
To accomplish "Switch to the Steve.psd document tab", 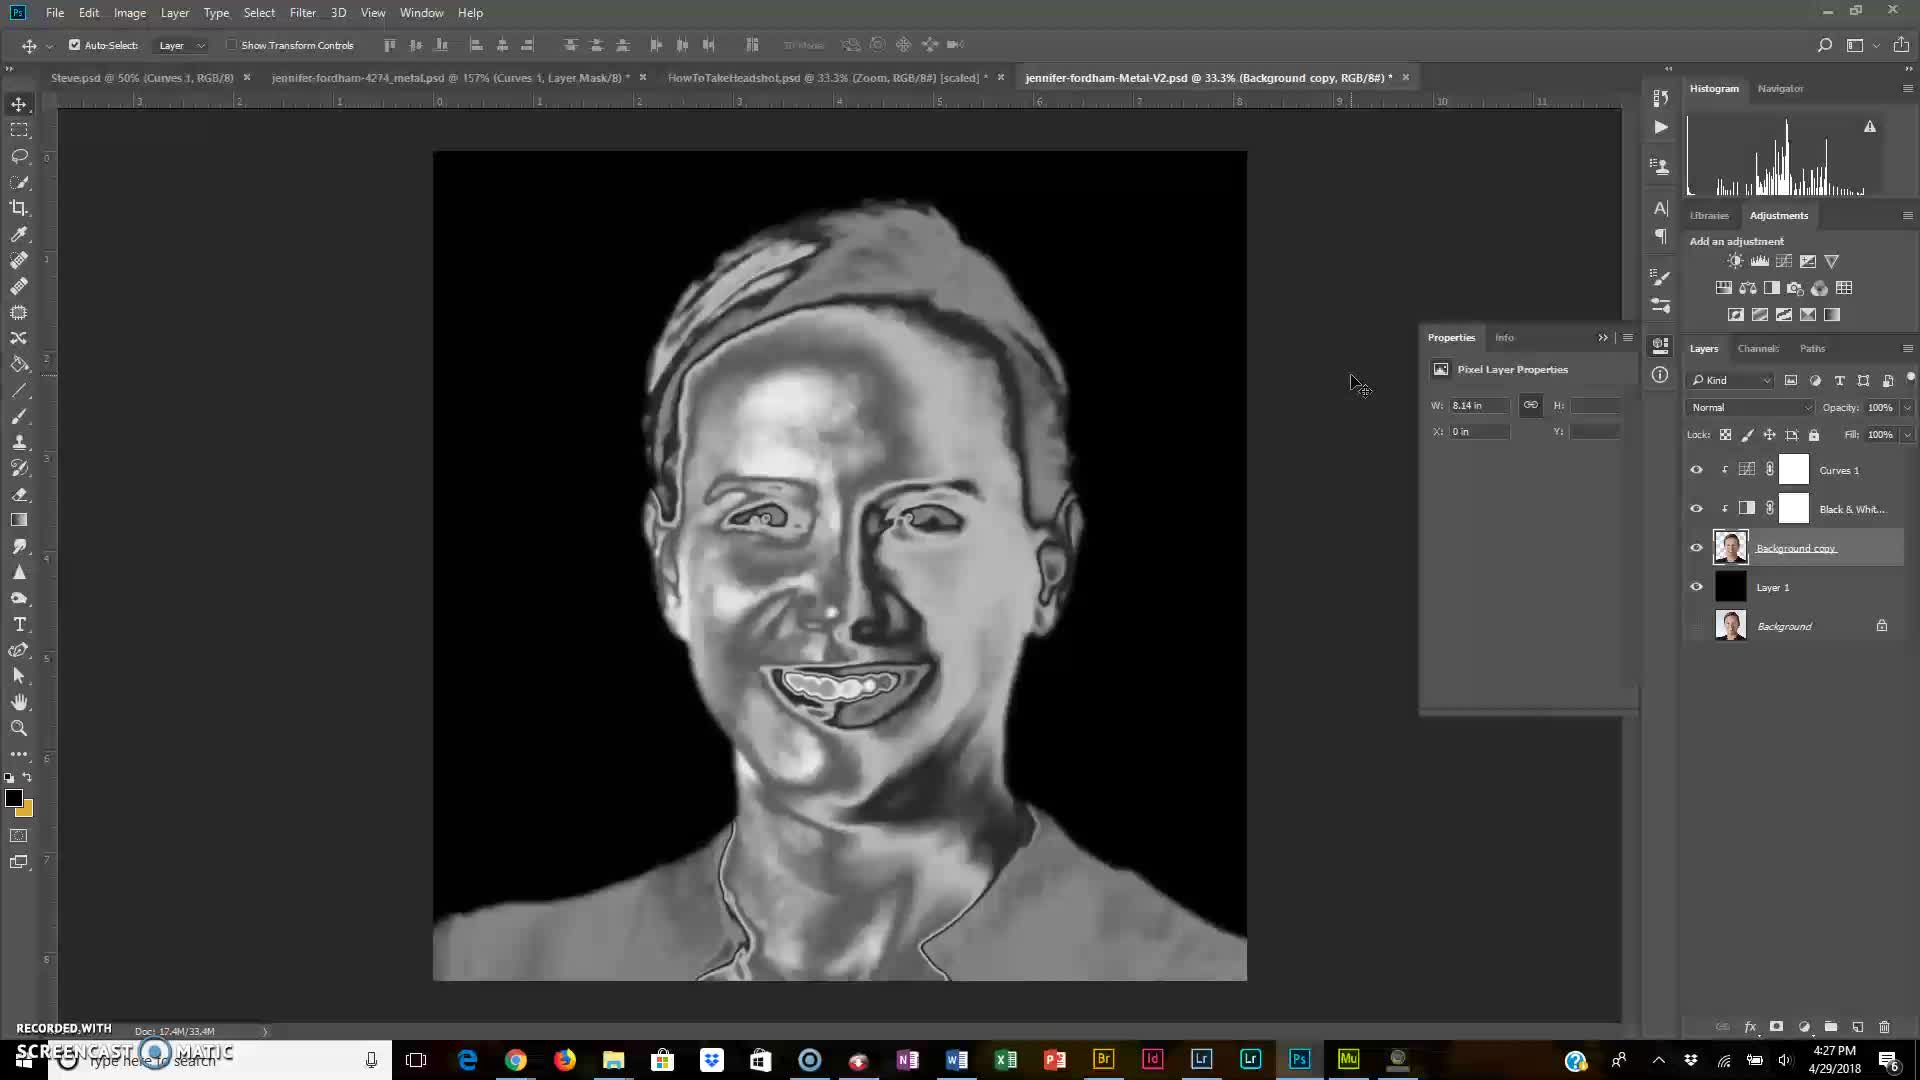I will coord(142,77).
